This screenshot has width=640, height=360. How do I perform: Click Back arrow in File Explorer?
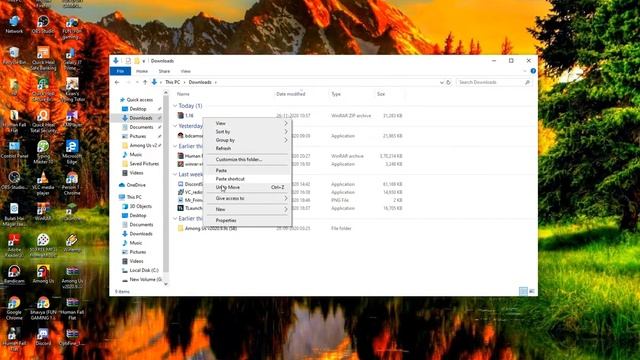[117, 82]
